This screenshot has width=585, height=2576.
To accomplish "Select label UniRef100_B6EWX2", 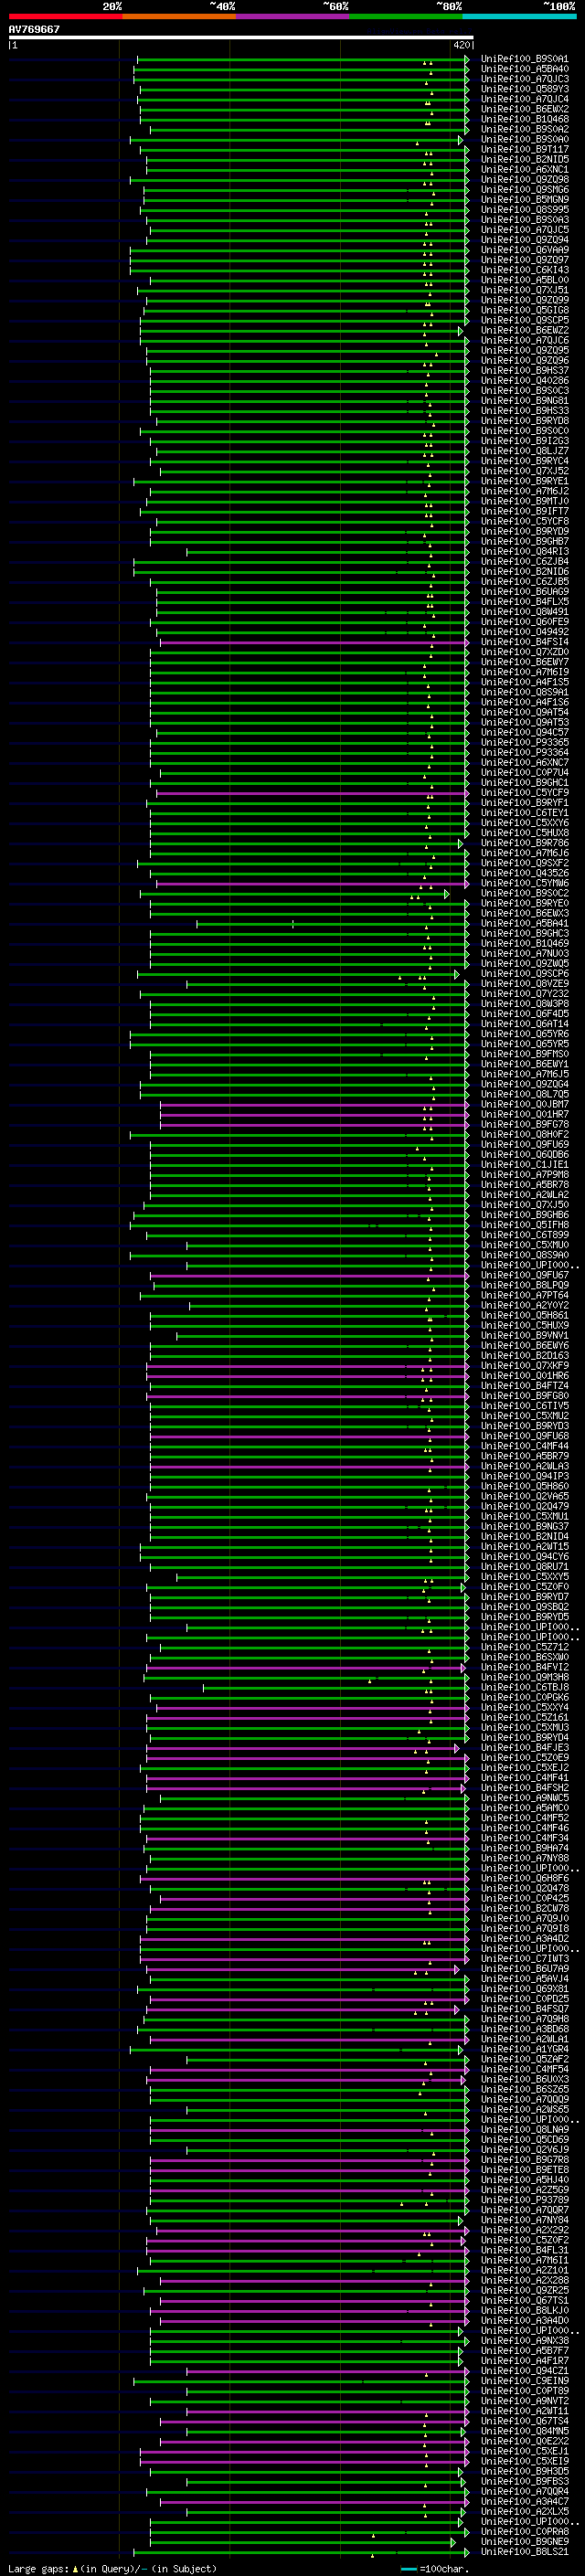I will coord(524,109).
